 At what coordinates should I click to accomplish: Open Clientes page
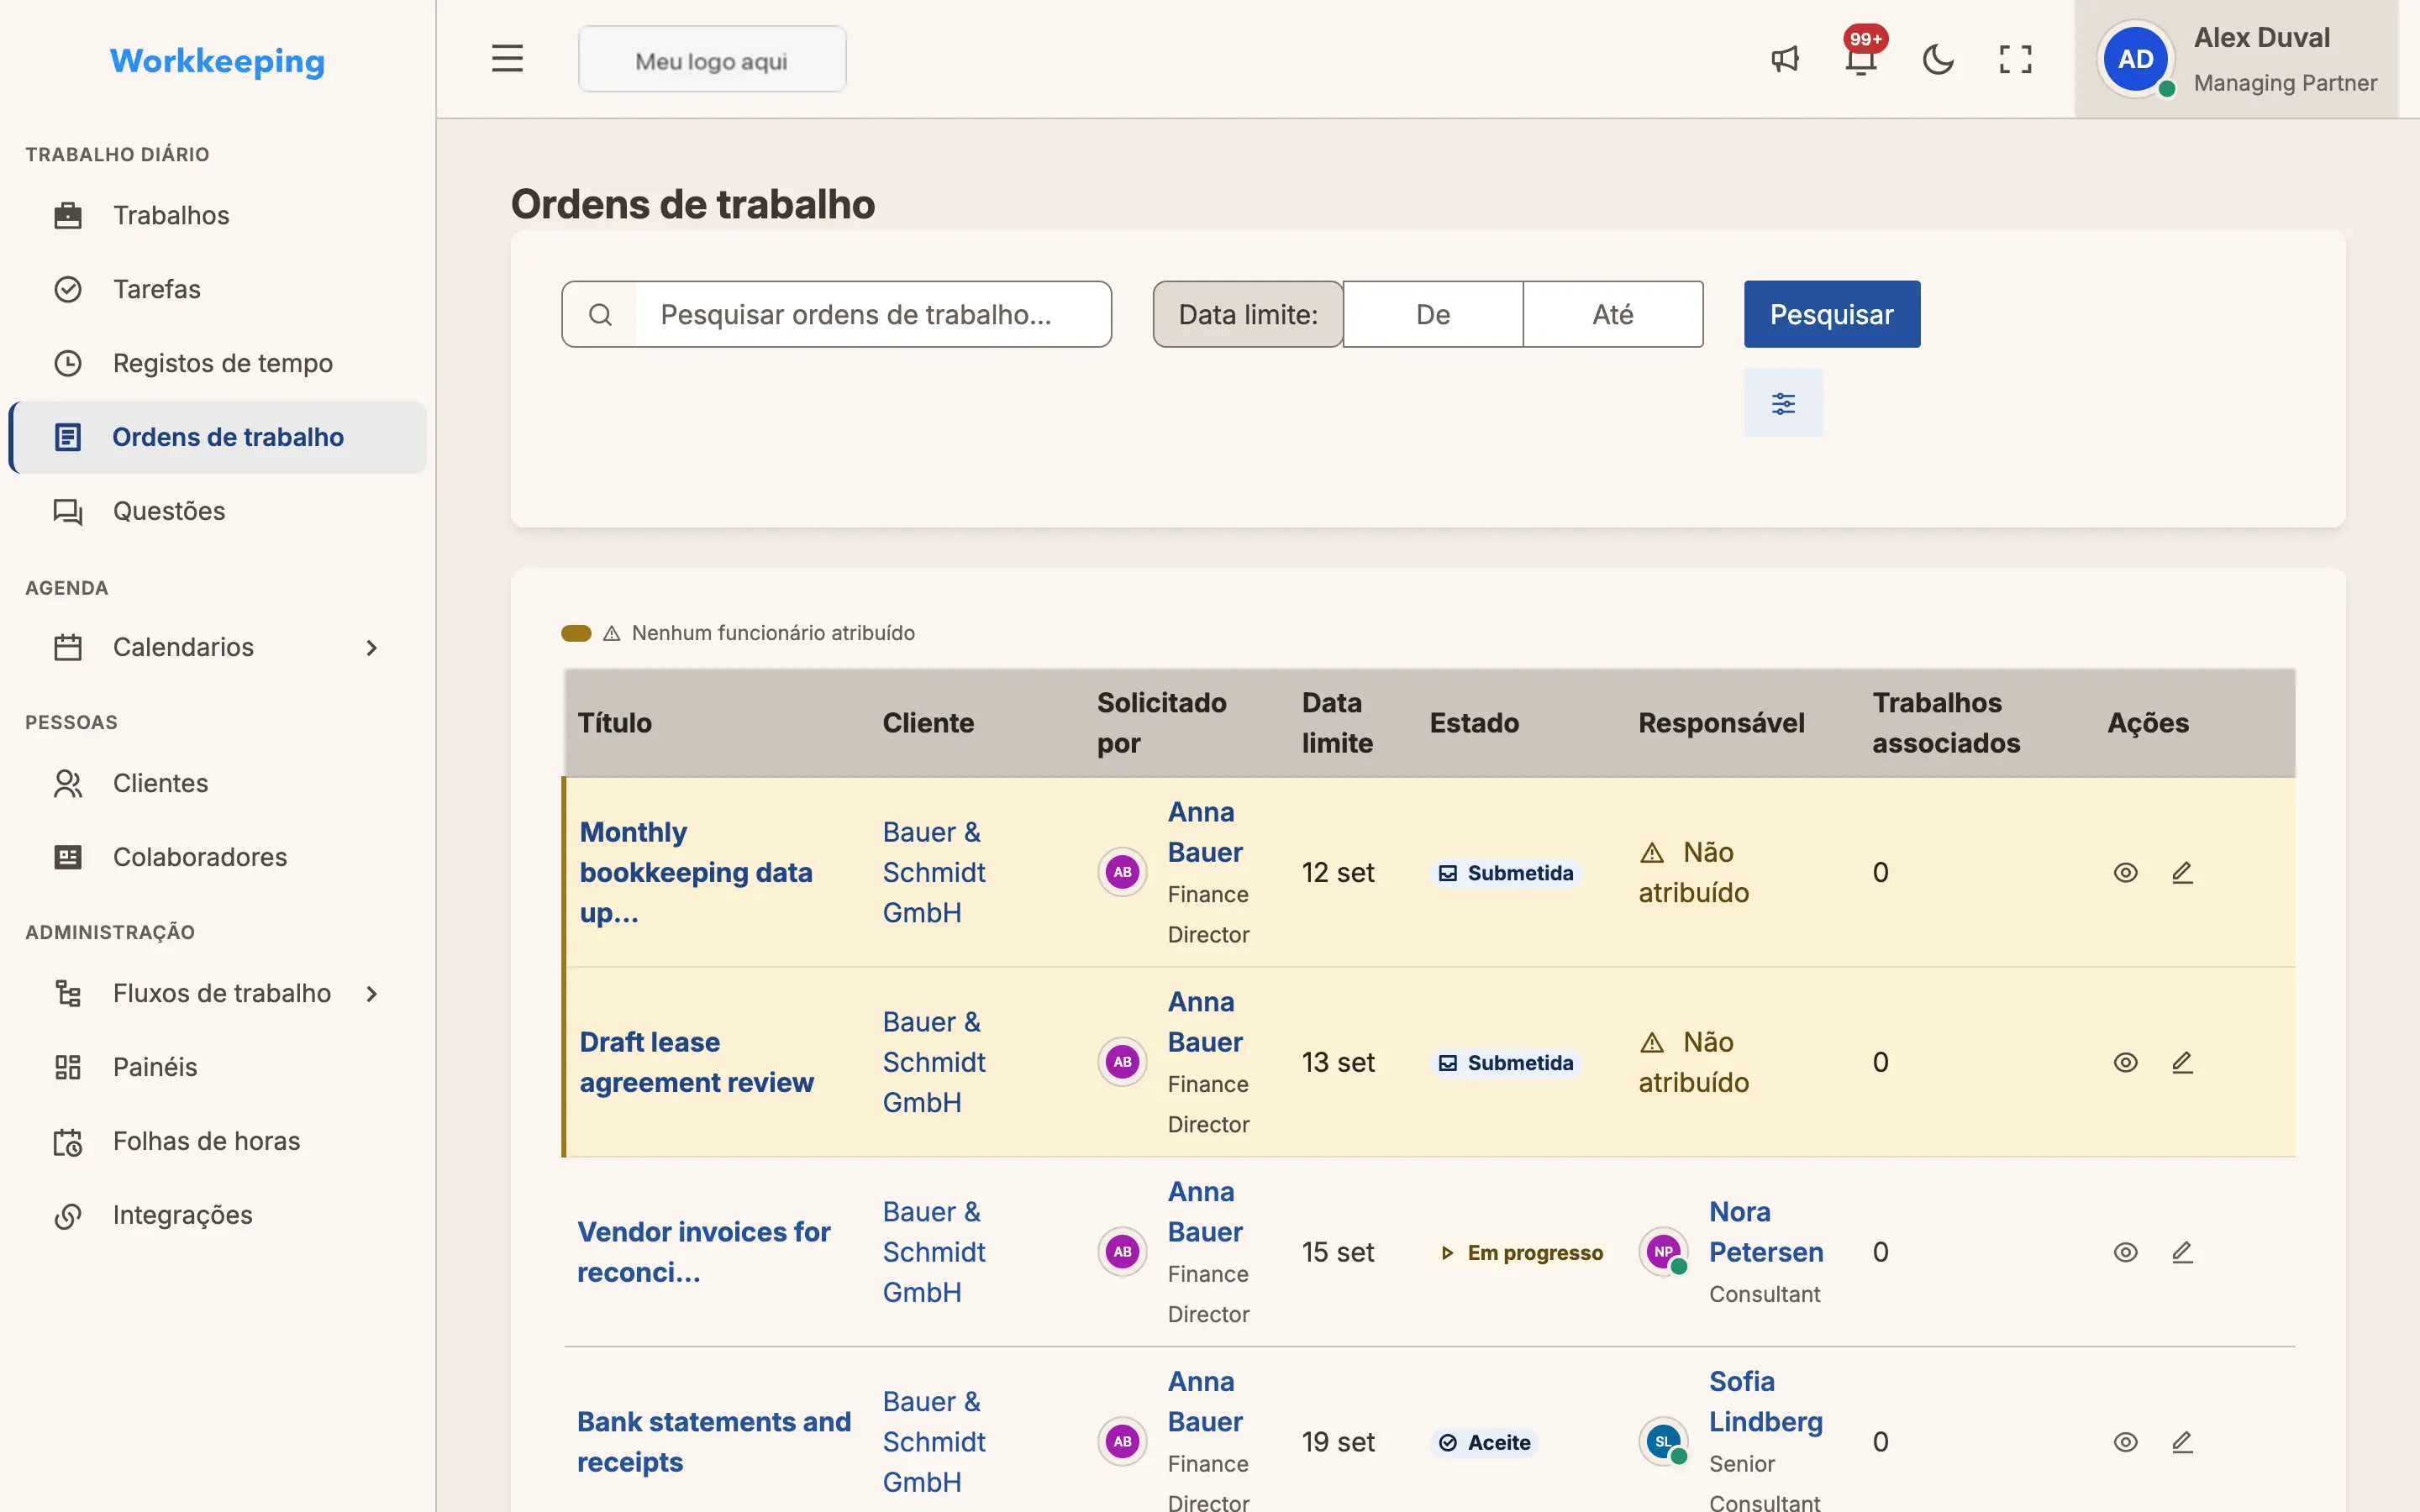[218, 783]
